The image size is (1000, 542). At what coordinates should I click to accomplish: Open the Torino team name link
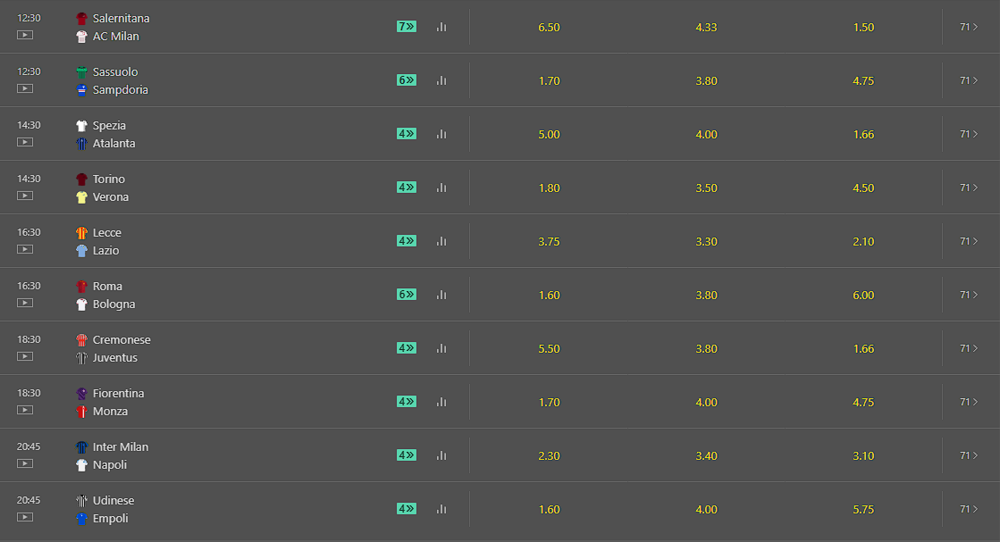109,179
